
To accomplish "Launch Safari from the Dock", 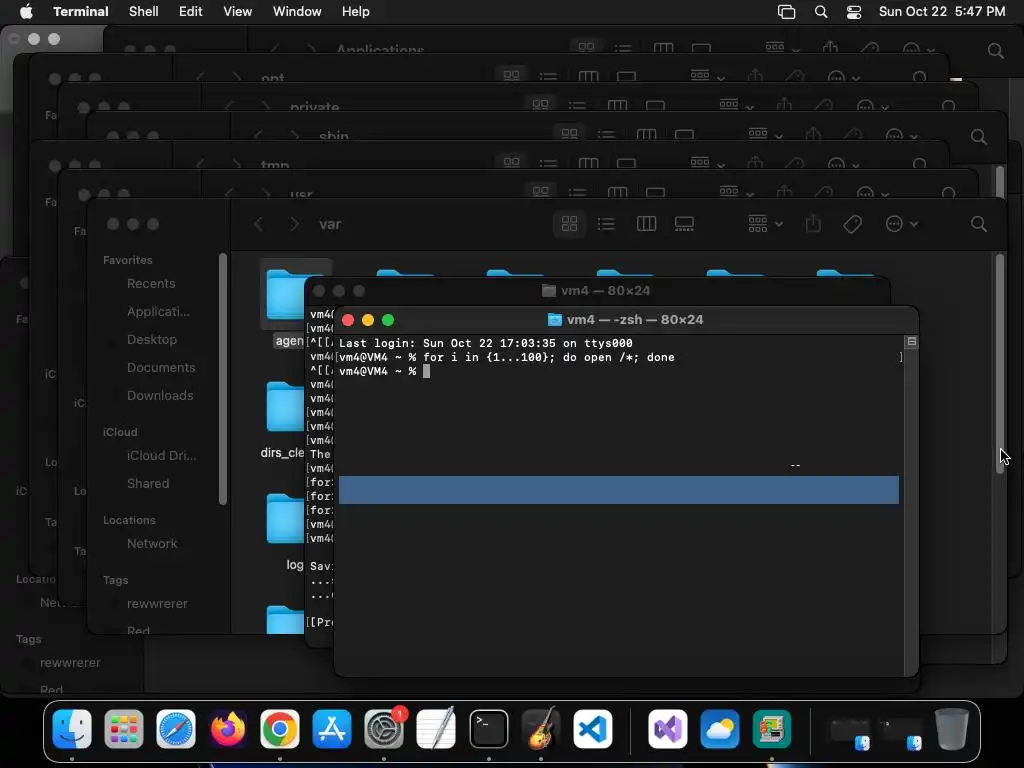I will (176, 729).
